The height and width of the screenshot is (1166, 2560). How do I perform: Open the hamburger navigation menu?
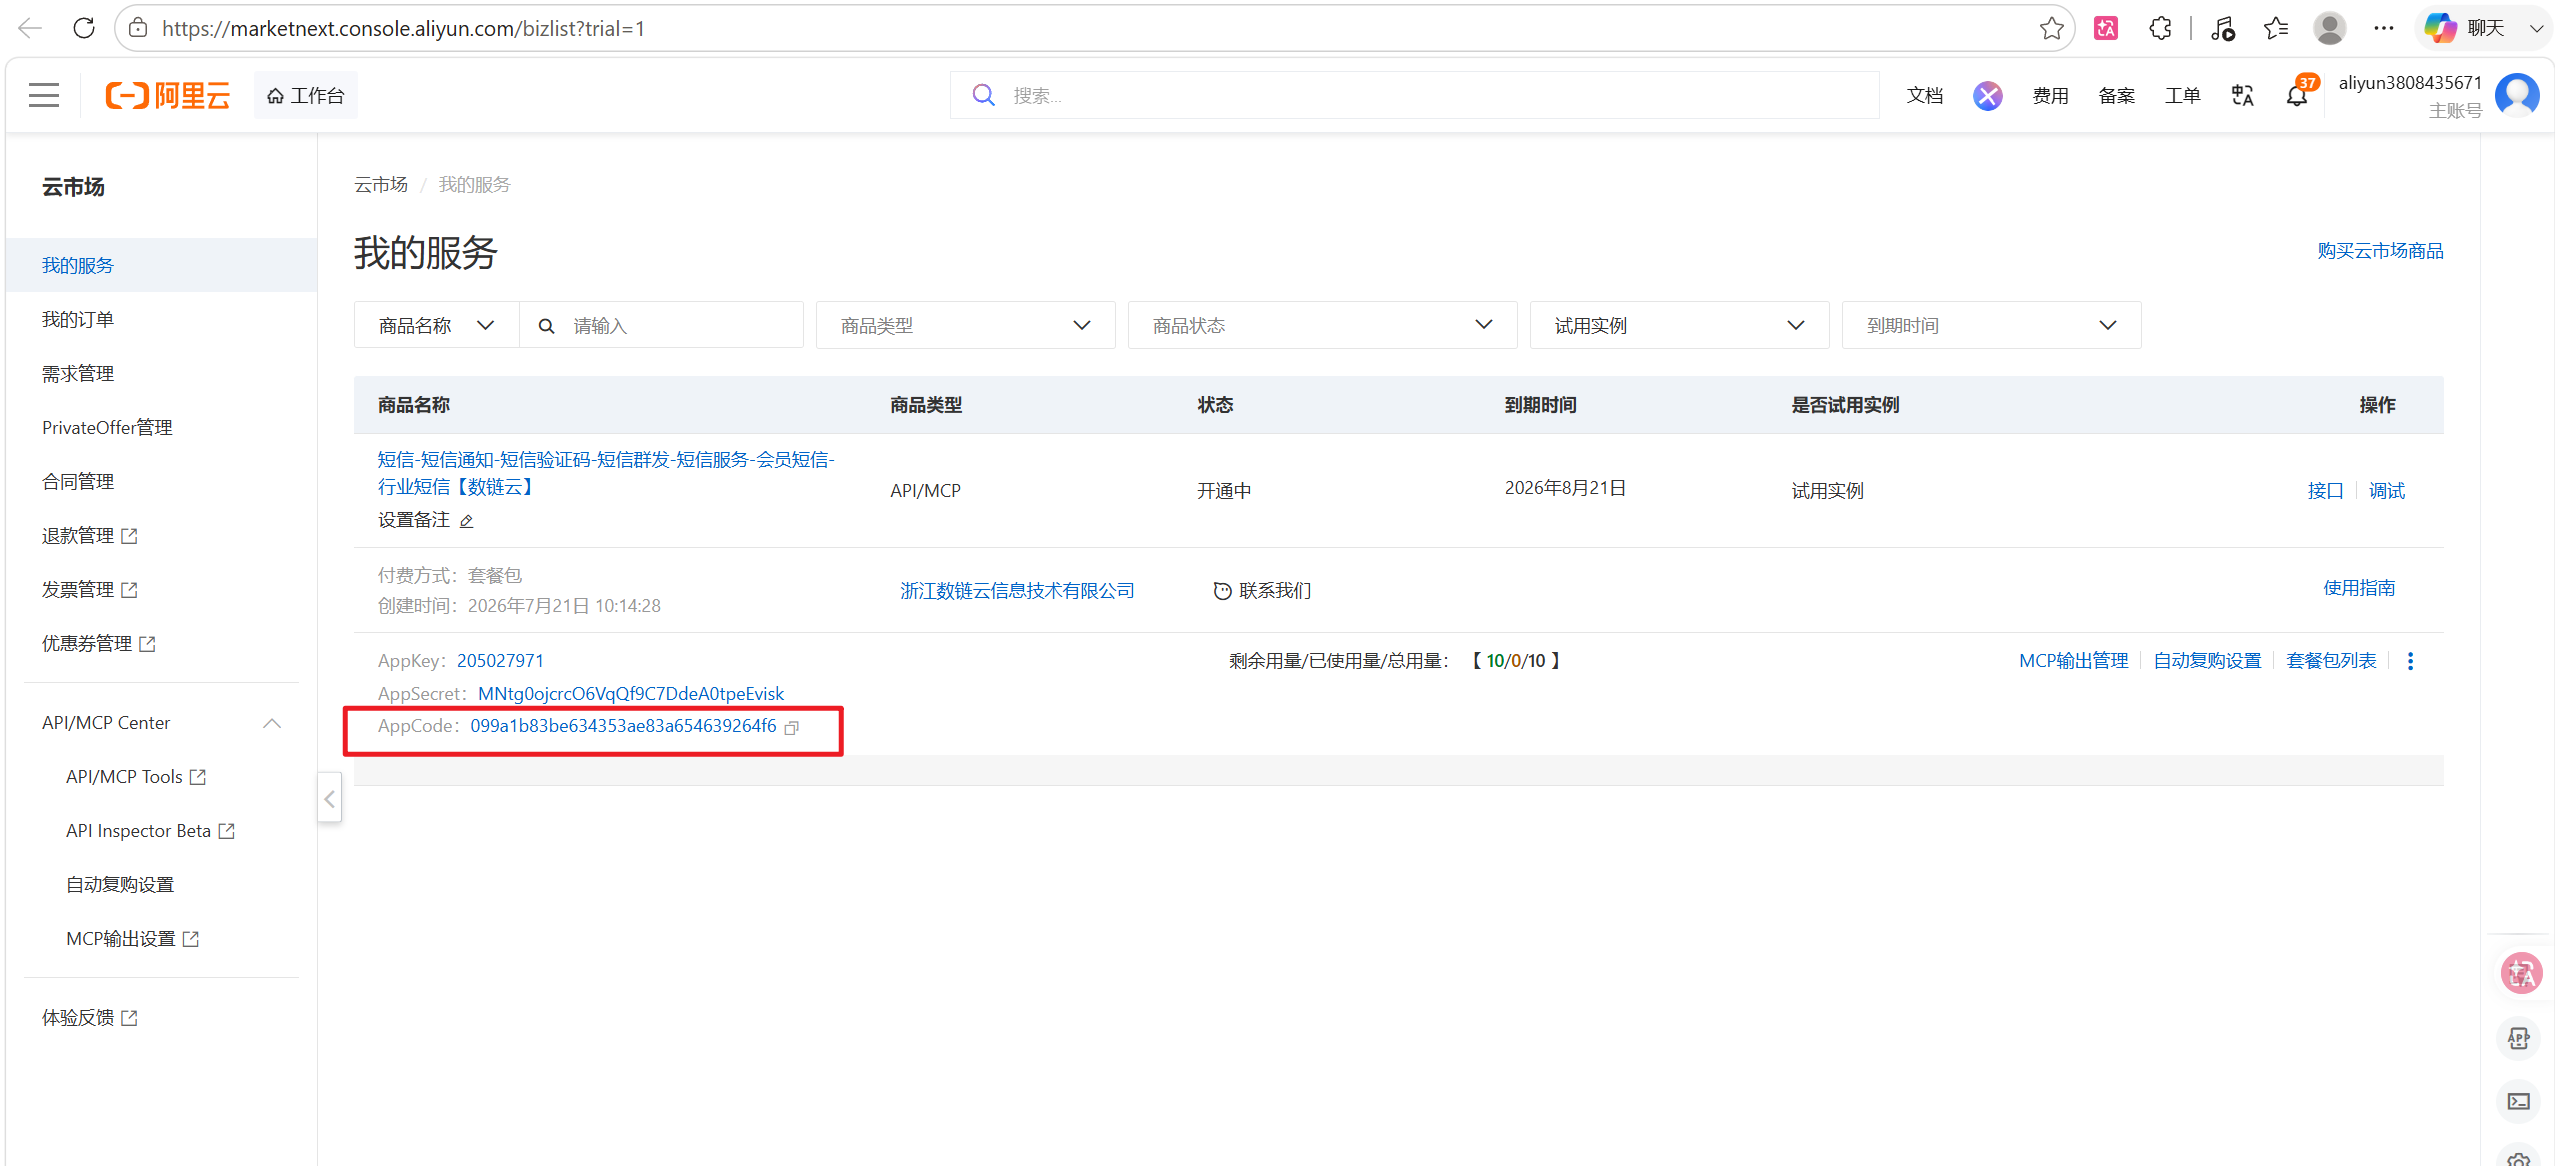(44, 95)
